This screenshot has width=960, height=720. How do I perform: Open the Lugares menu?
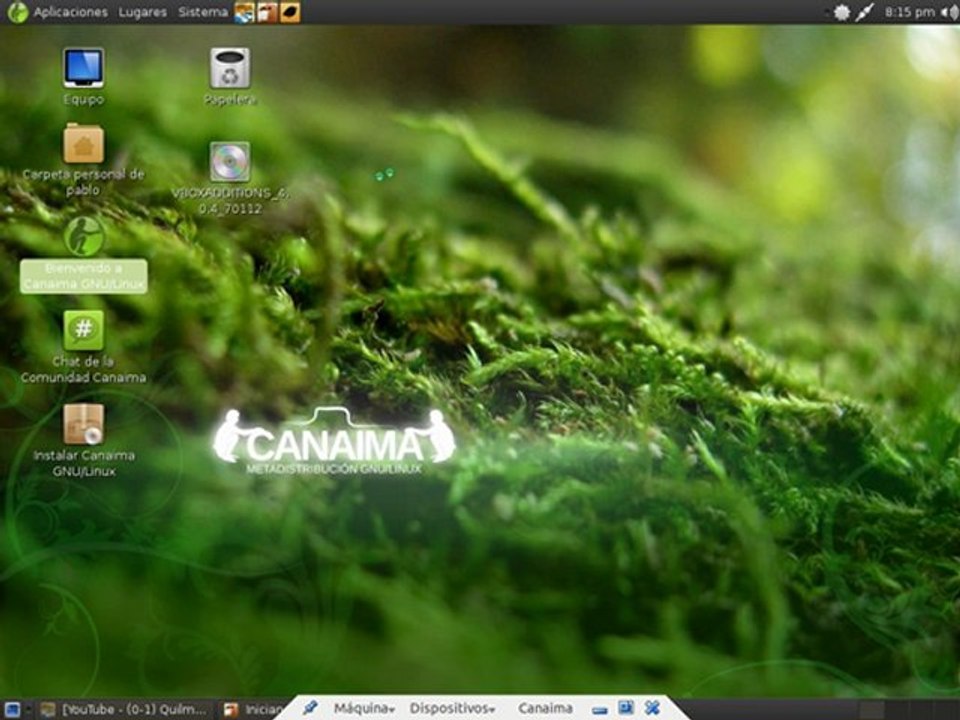click(x=142, y=12)
